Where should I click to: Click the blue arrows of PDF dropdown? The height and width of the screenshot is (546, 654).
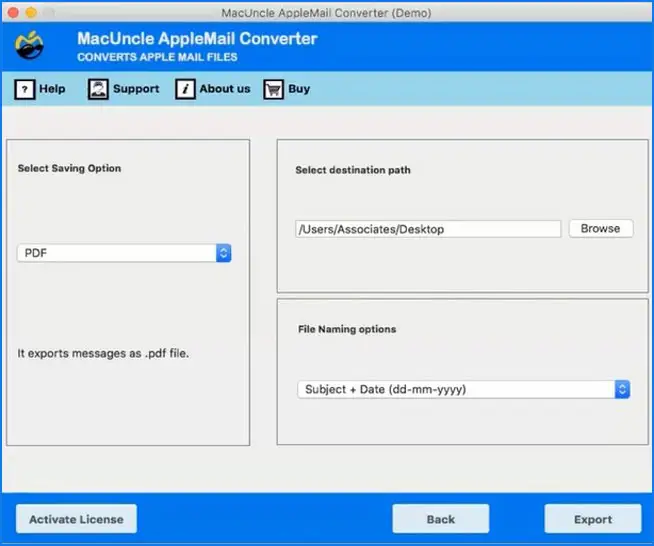(x=224, y=253)
